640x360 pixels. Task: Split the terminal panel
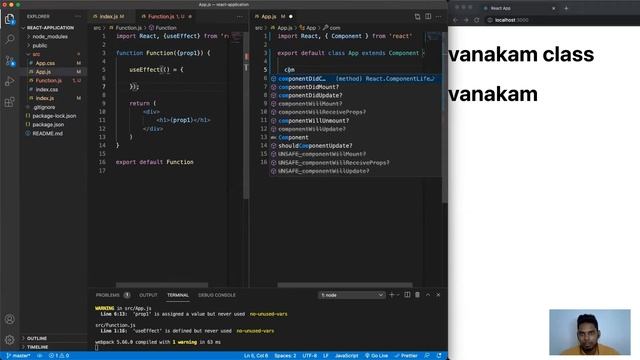tap(407, 295)
